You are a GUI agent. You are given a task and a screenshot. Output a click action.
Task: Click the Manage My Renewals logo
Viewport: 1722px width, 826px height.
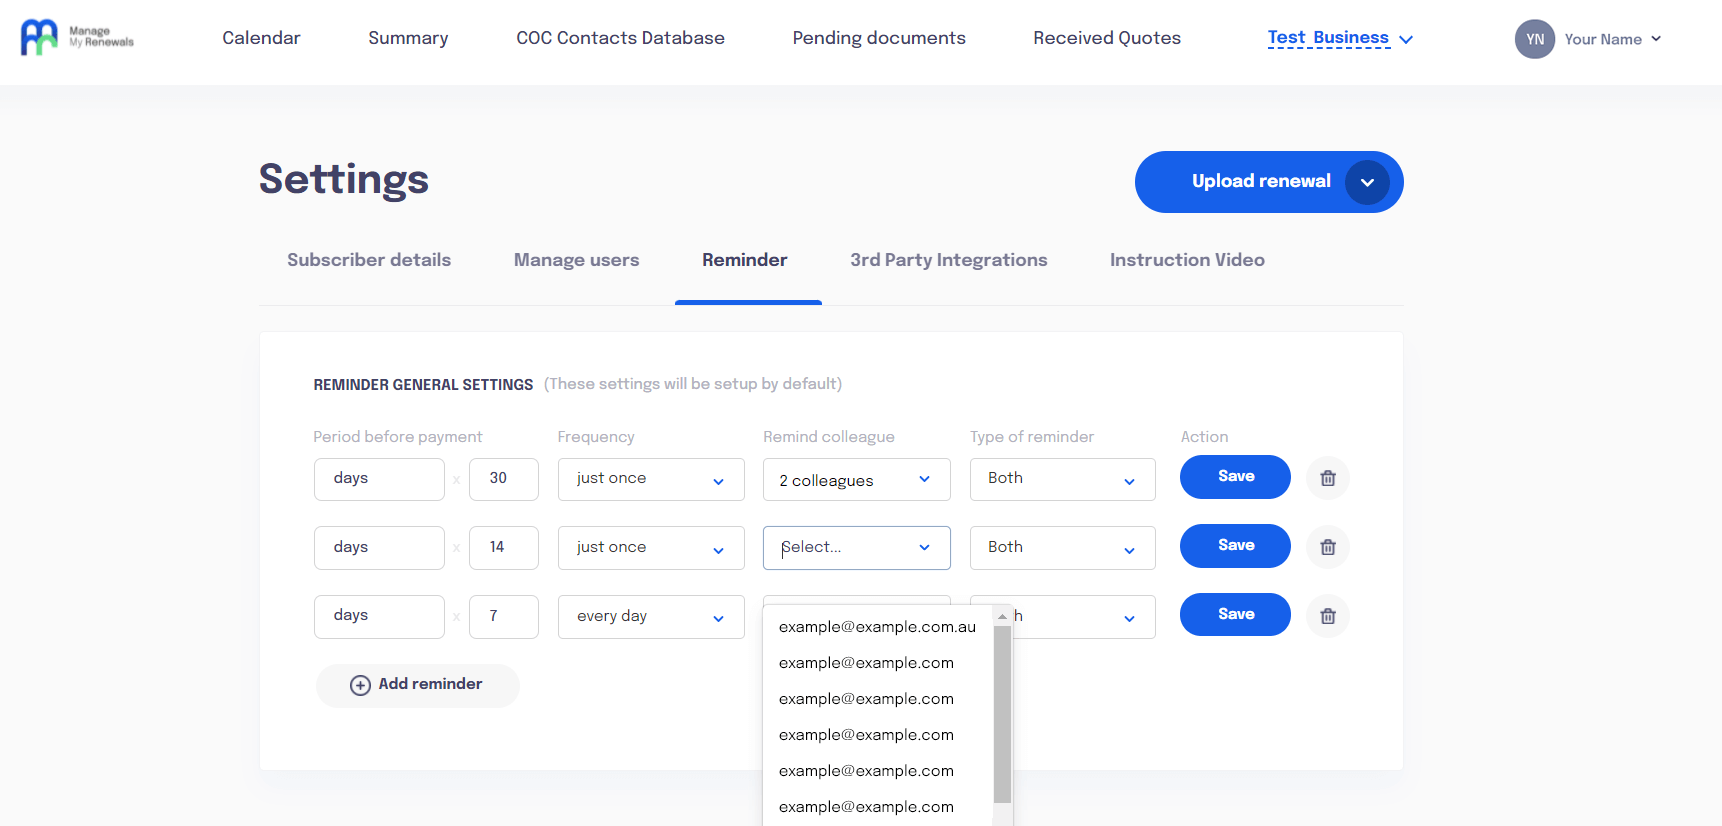[x=77, y=38]
